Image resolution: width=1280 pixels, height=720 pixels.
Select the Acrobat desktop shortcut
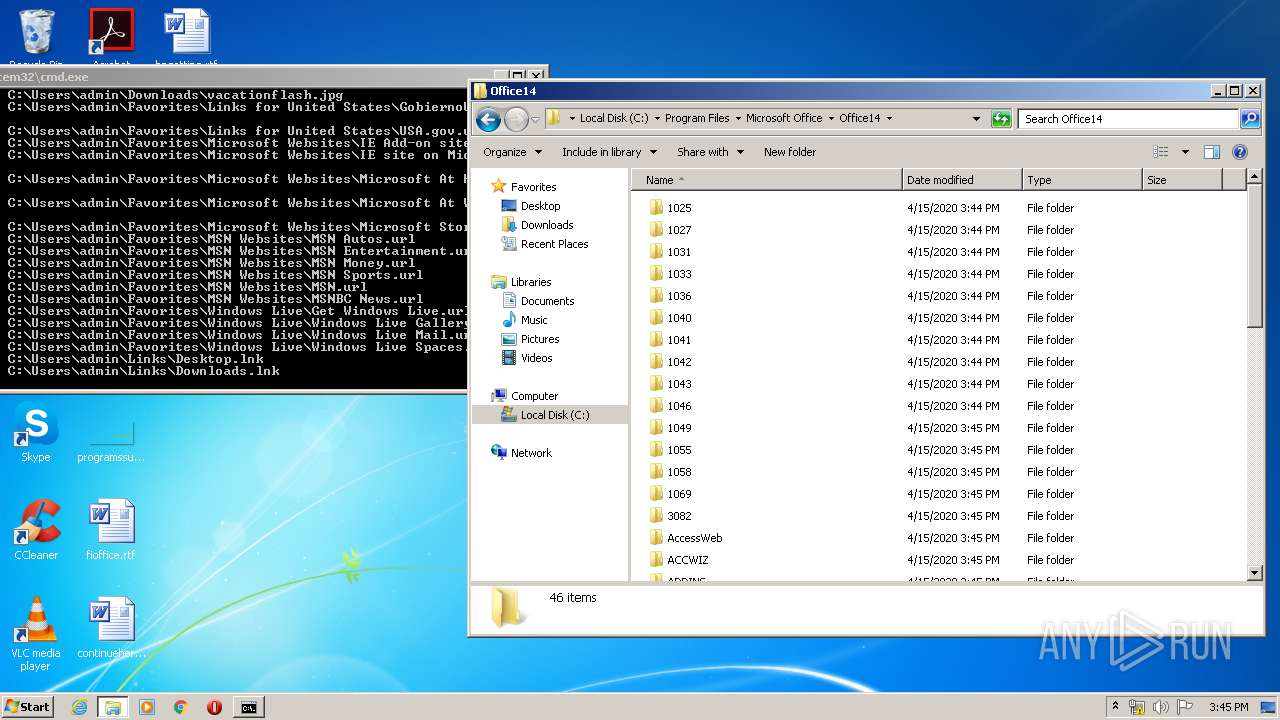[x=111, y=35]
